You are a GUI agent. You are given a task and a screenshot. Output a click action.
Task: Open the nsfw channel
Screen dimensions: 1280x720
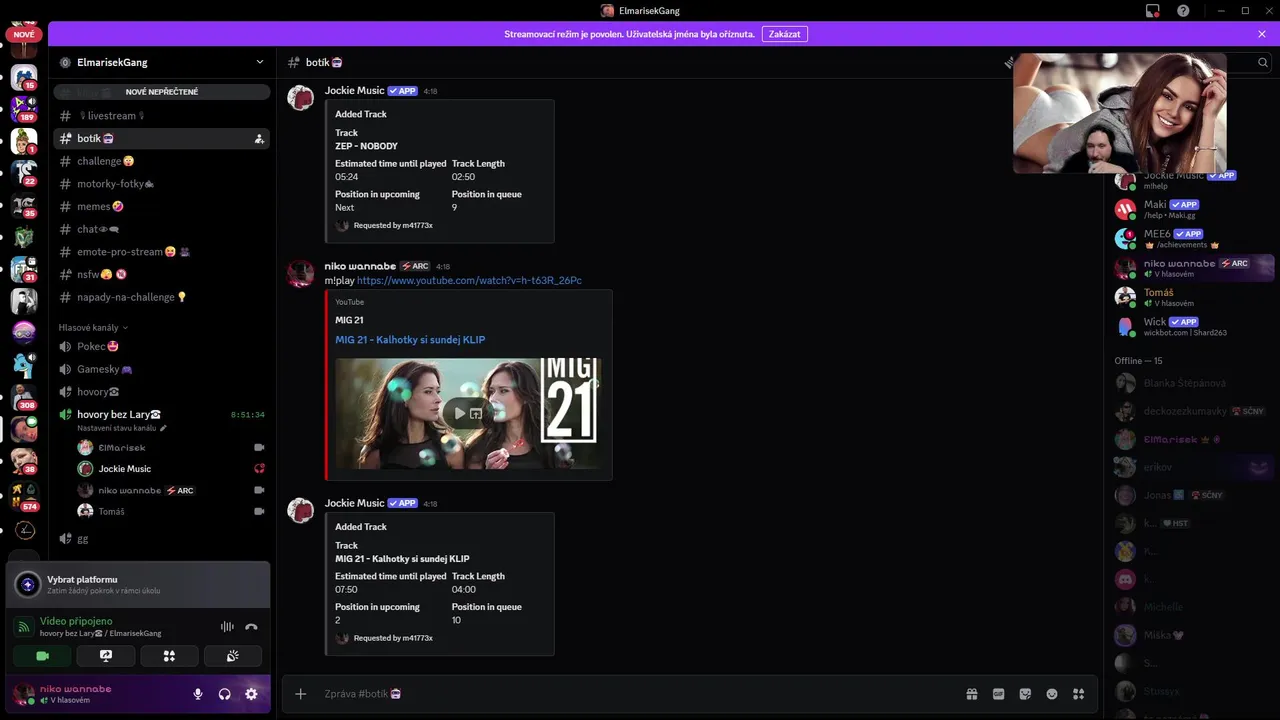point(162,274)
